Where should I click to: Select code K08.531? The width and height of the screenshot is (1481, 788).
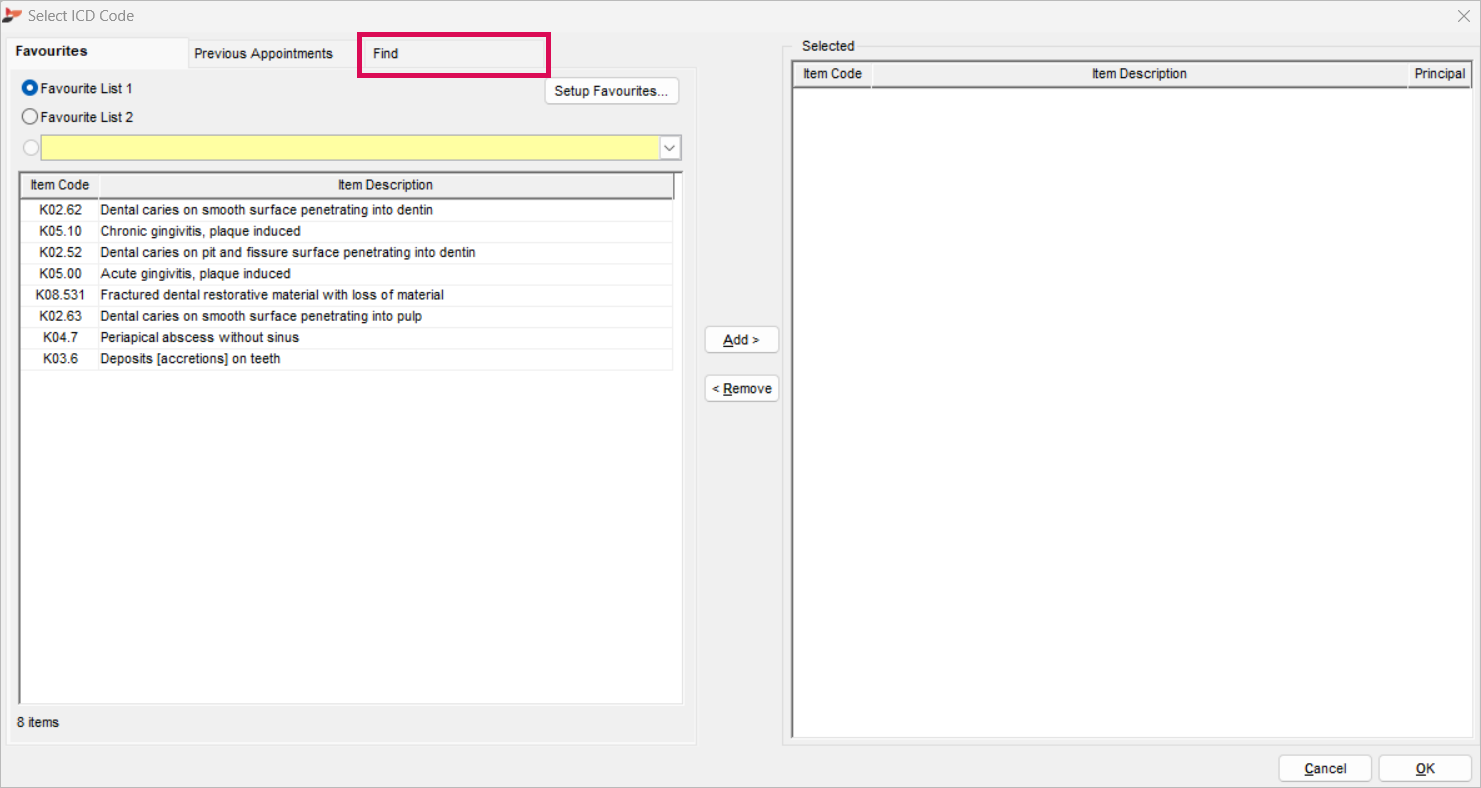pyautogui.click(x=60, y=295)
